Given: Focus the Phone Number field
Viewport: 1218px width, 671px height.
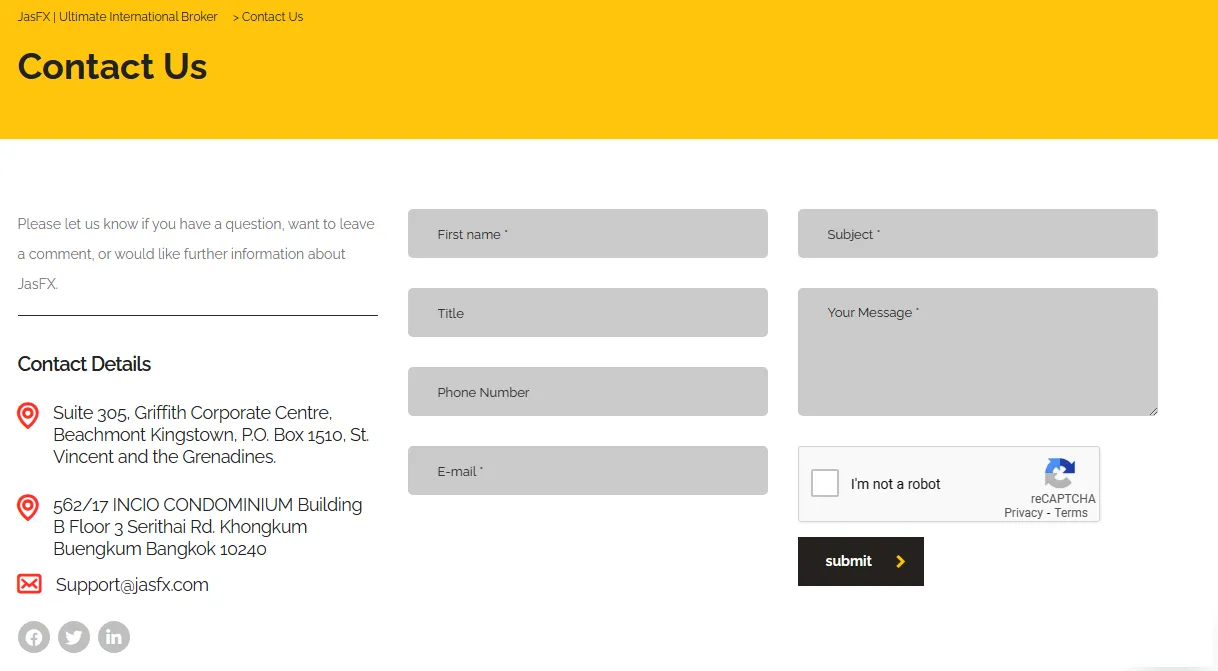Looking at the screenshot, I should 588,392.
